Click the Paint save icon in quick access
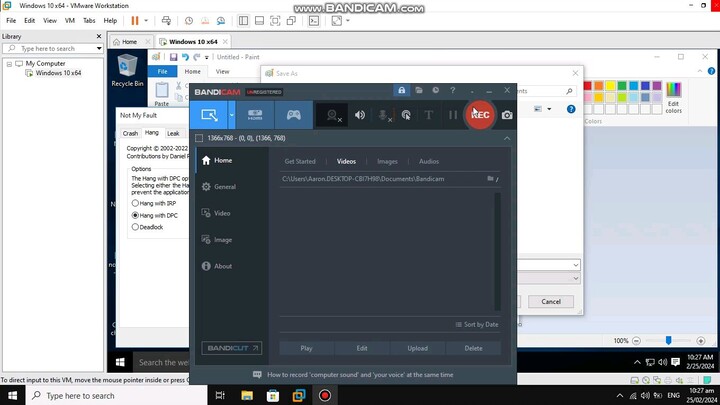 pos(173,57)
